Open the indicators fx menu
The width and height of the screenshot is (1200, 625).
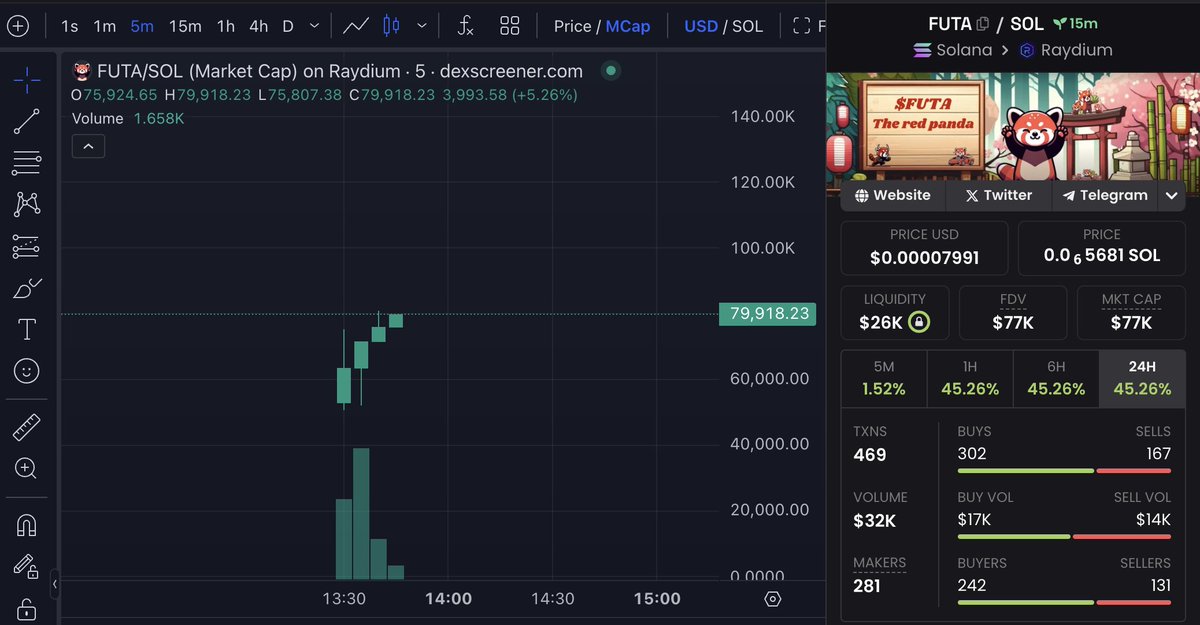point(466,26)
